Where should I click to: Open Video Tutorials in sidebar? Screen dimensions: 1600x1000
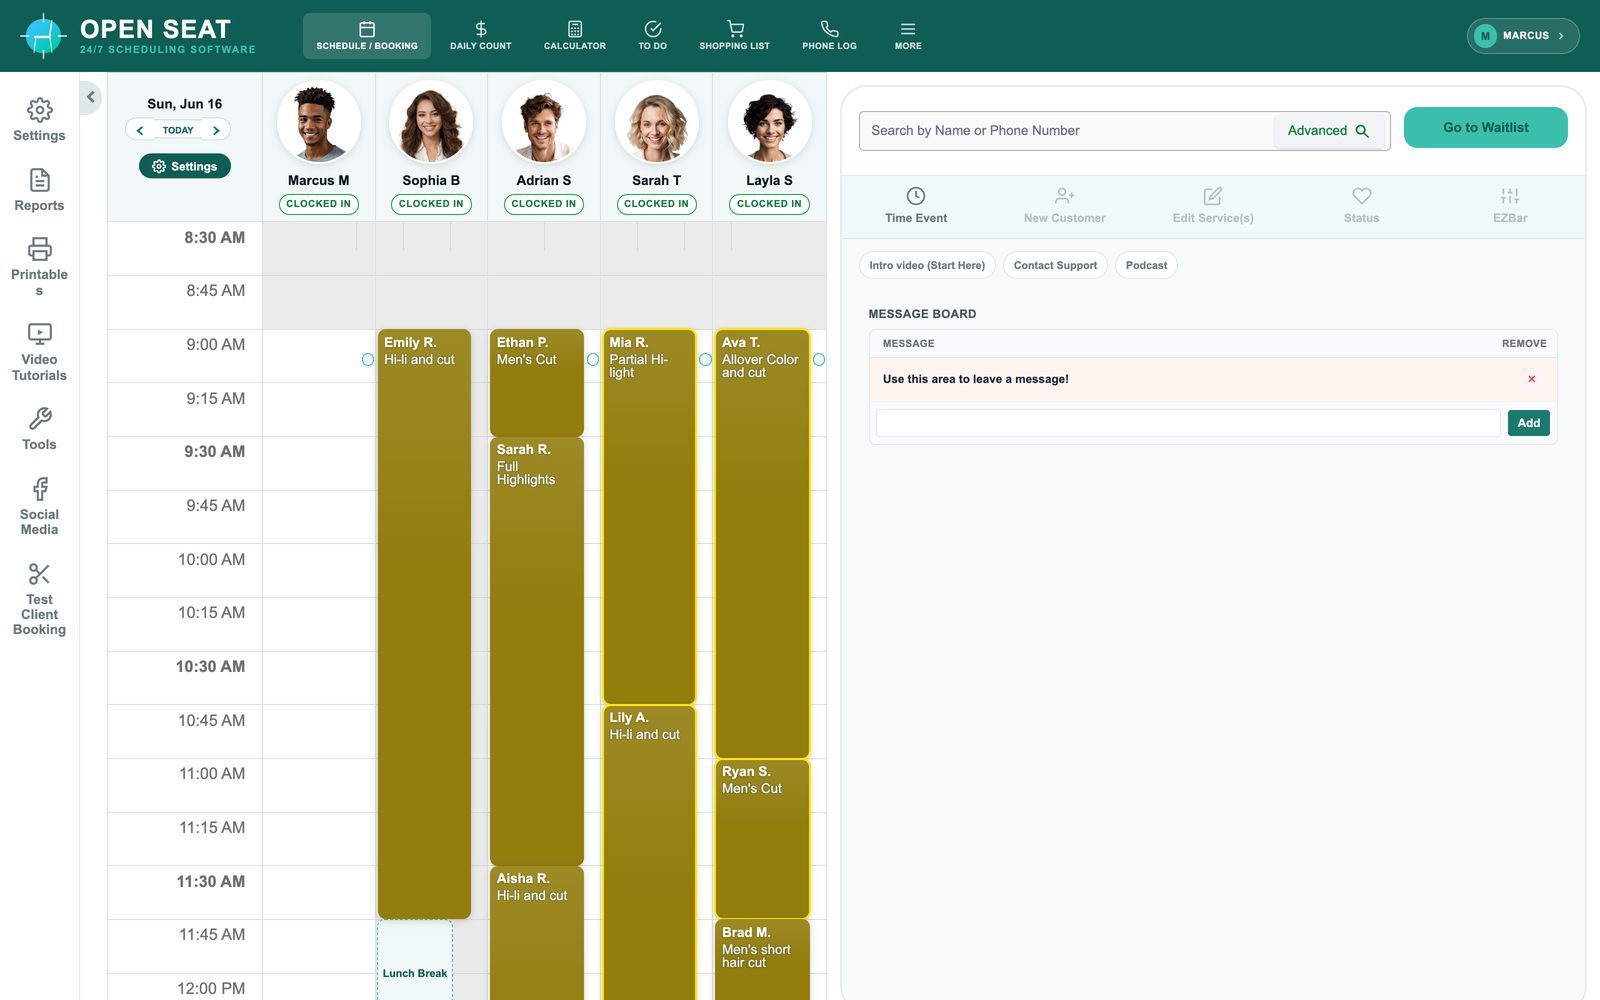(x=39, y=352)
